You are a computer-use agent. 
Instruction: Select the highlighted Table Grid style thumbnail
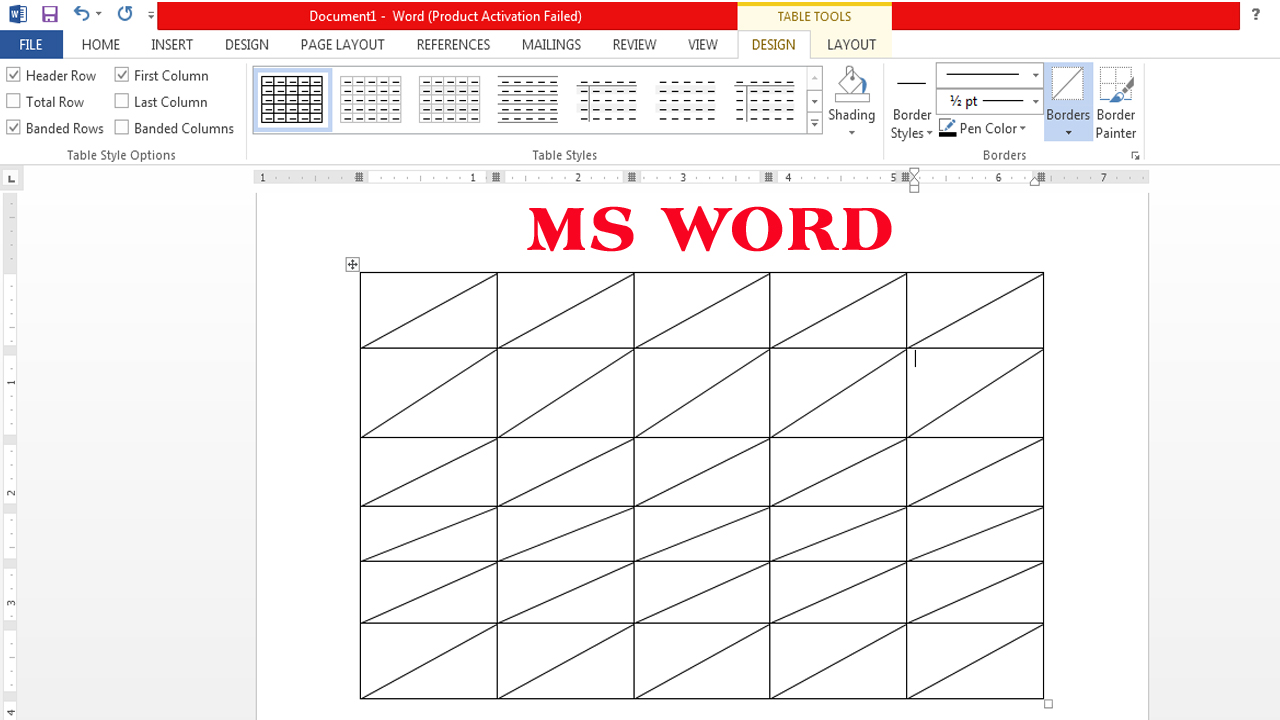coord(292,100)
